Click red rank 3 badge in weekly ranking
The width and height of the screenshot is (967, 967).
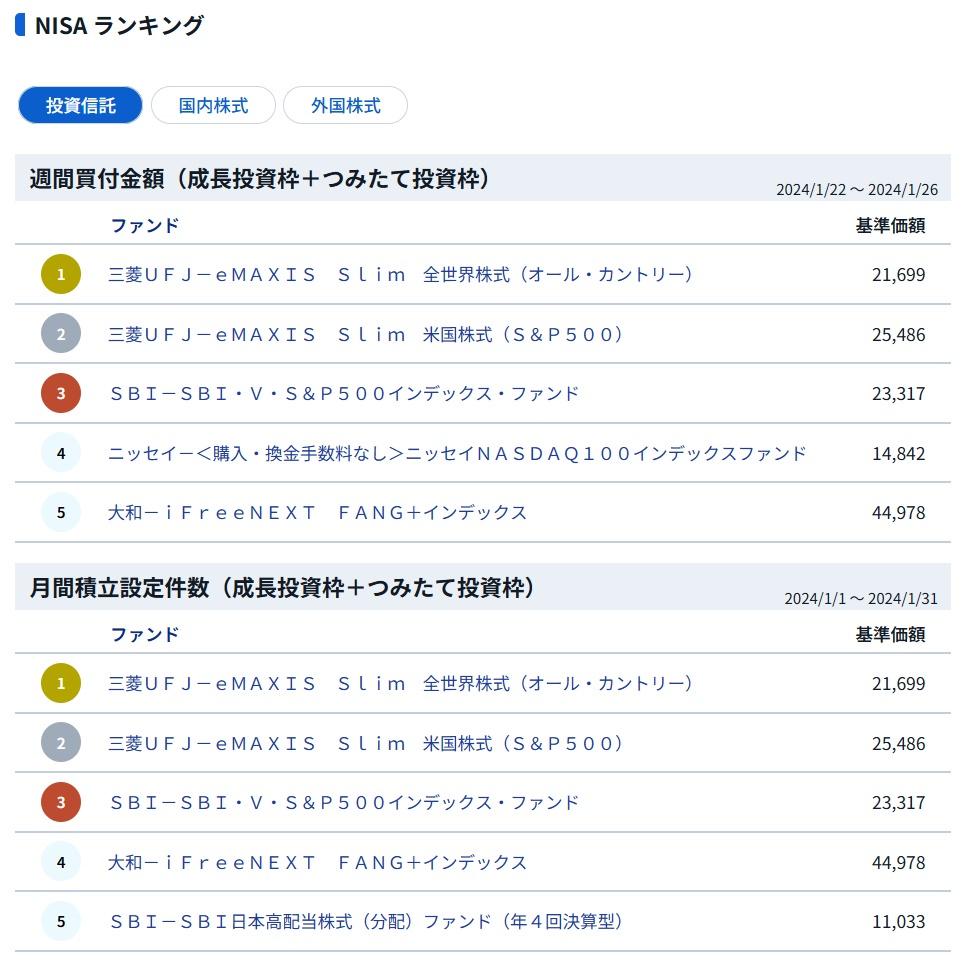61,393
